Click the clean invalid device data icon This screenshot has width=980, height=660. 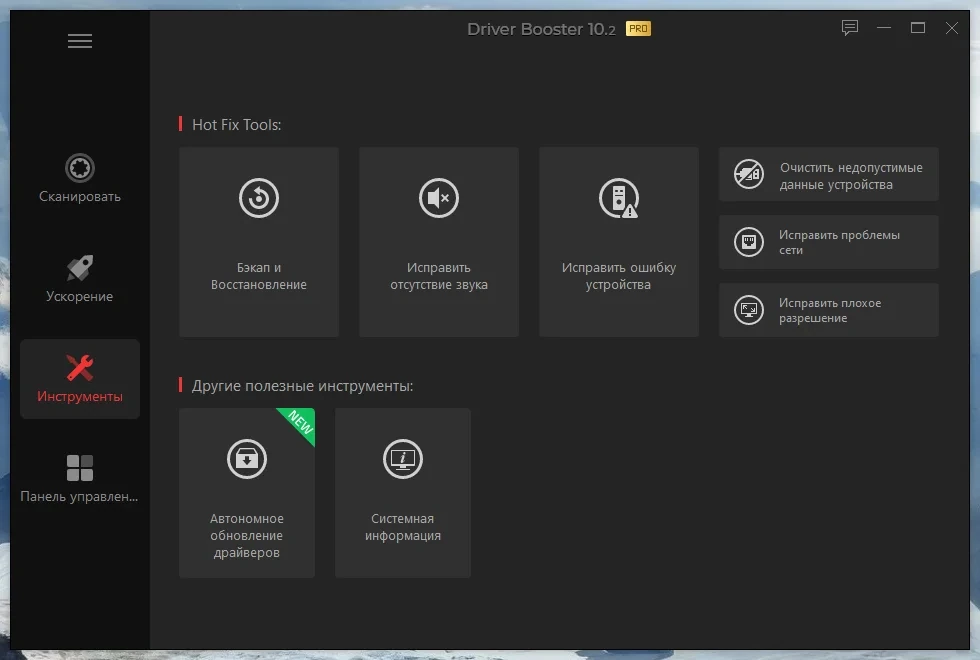click(749, 174)
